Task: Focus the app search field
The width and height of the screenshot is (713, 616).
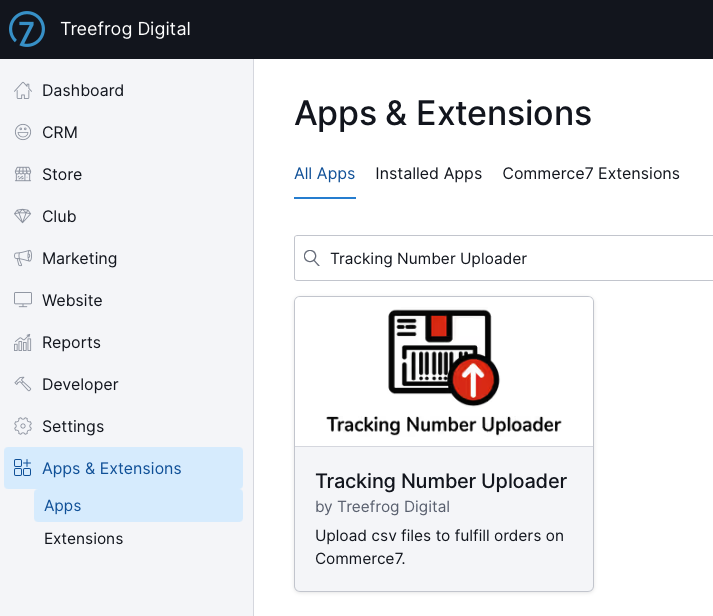Action: point(503,258)
